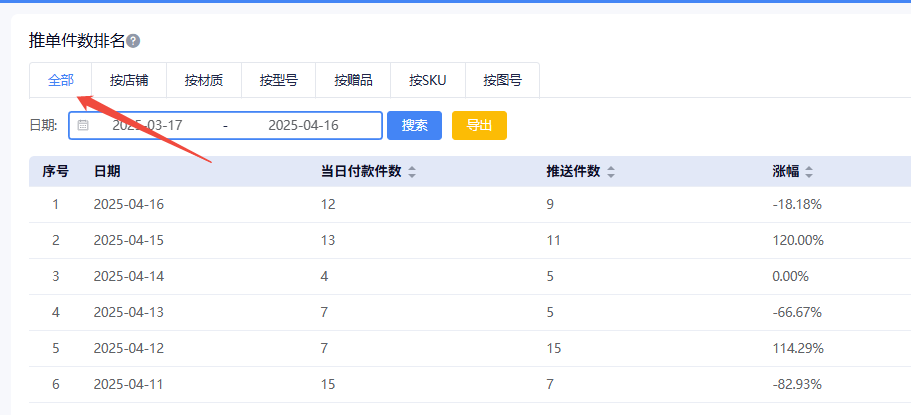The width and height of the screenshot is (911, 415).
Task: Click the calendar icon in date field
Action: point(83,126)
